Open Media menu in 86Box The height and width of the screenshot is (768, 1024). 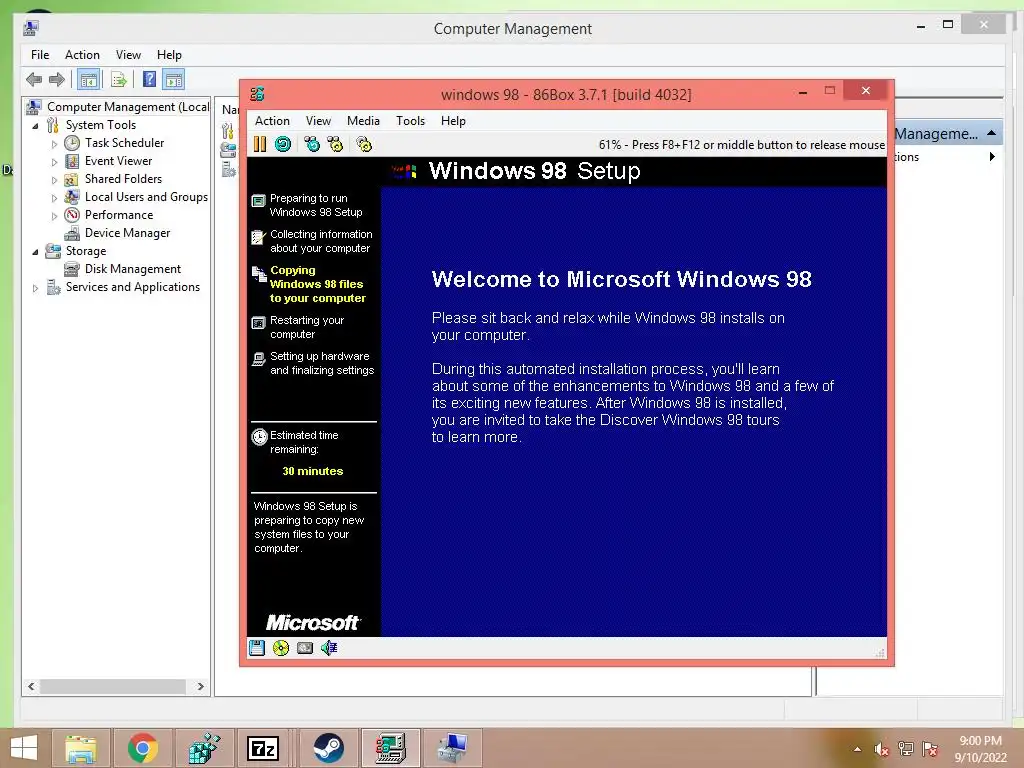tap(363, 121)
